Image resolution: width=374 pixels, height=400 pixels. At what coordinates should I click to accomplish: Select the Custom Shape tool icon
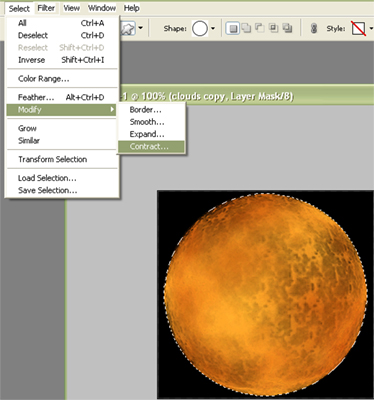(128, 29)
